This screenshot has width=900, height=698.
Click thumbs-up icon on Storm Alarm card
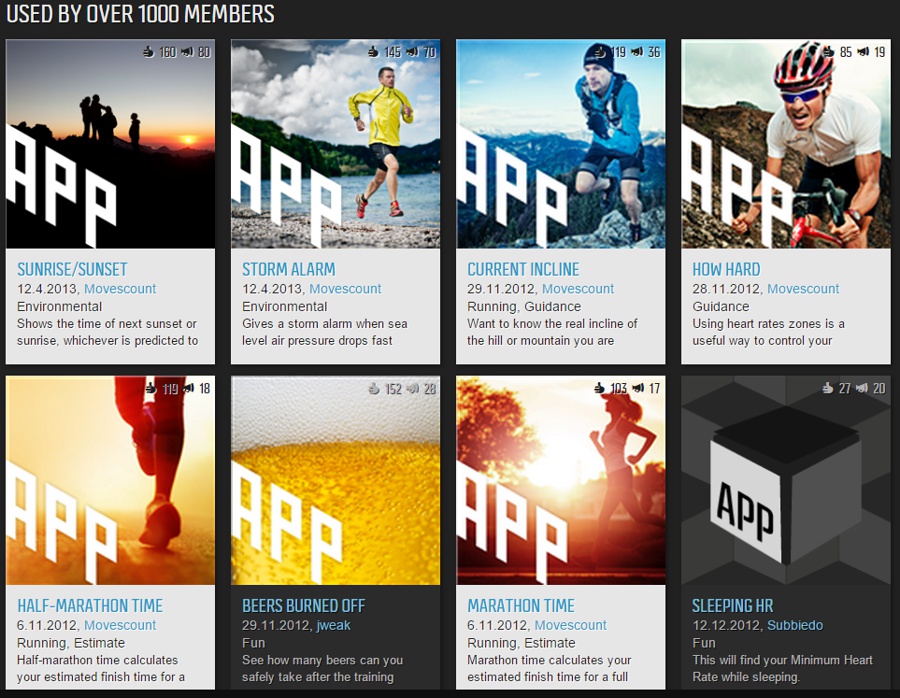click(374, 52)
